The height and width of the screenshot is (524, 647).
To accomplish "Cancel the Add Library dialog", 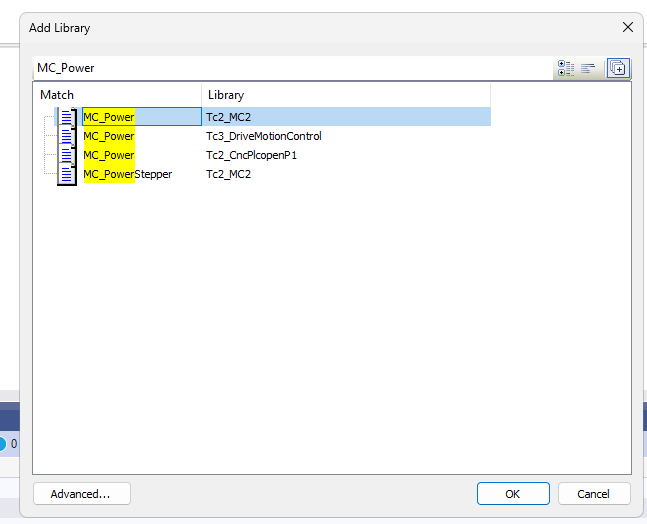I will (x=594, y=494).
